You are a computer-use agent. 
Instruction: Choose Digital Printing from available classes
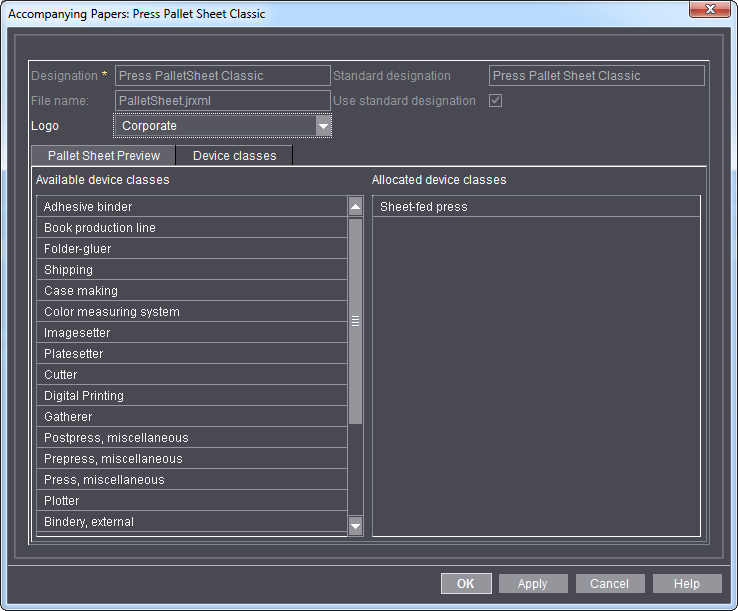pyautogui.click(x=192, y=396)
